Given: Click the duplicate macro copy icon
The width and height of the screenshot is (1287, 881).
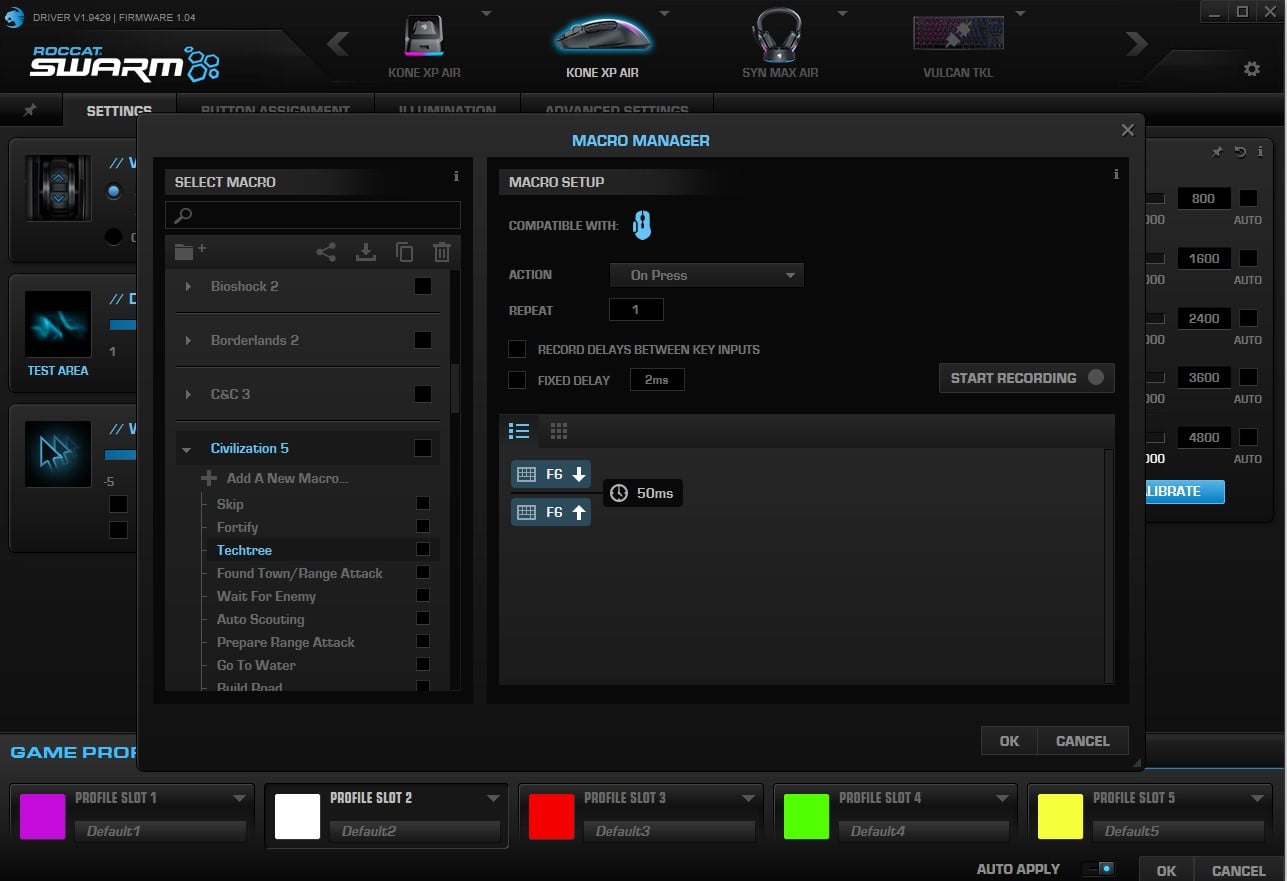Looking at the screenshot, I should click(404, 252).
